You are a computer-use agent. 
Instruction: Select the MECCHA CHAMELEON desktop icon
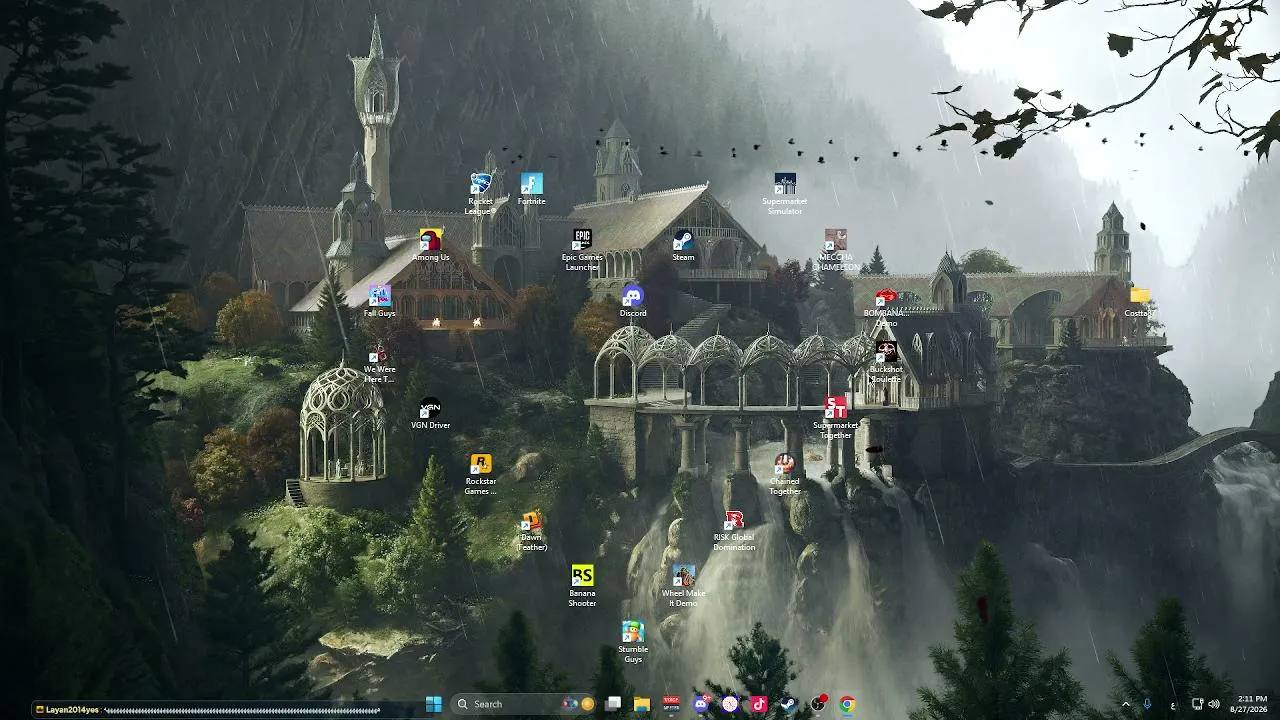click(x=835, y=250)
